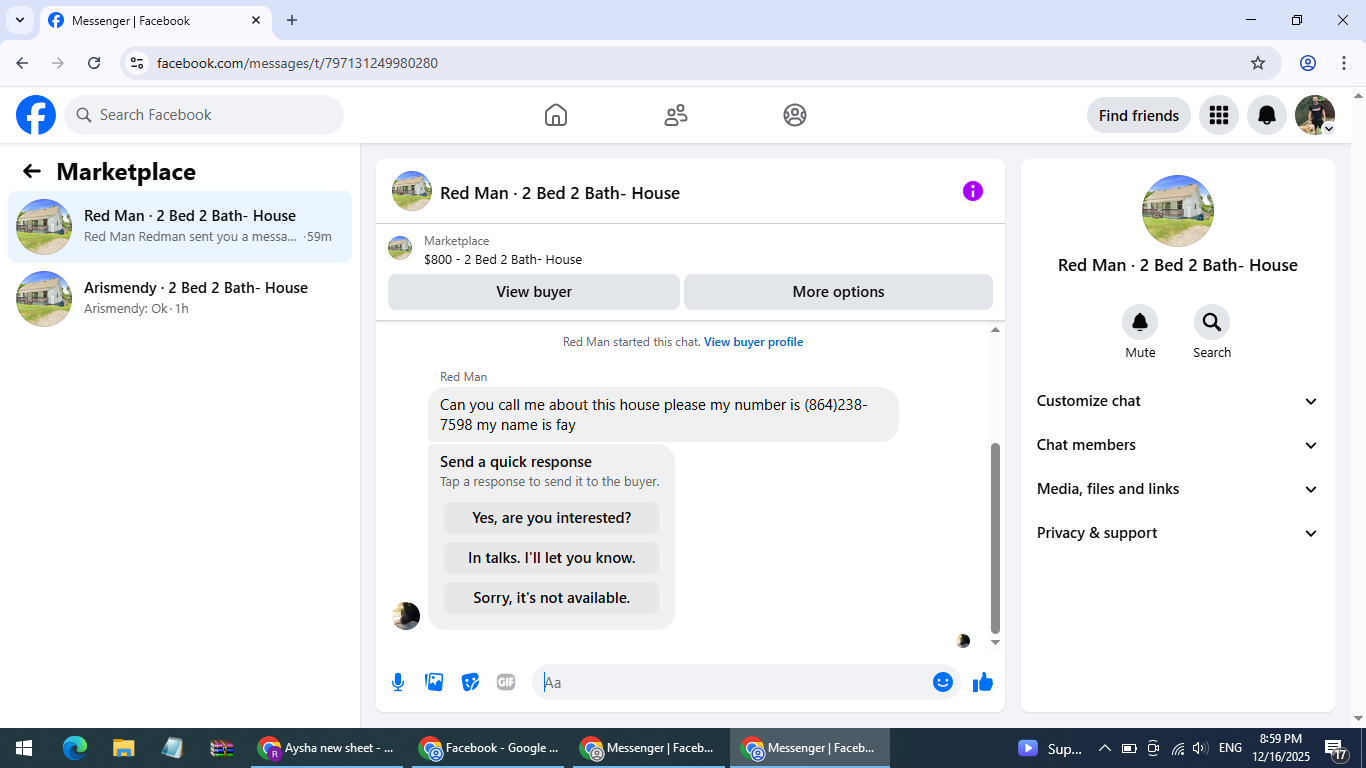The height and width of the screenshot is (768, 1366).
Task: Click the chat scrollbar thumb
Action: tap(995, 538)
